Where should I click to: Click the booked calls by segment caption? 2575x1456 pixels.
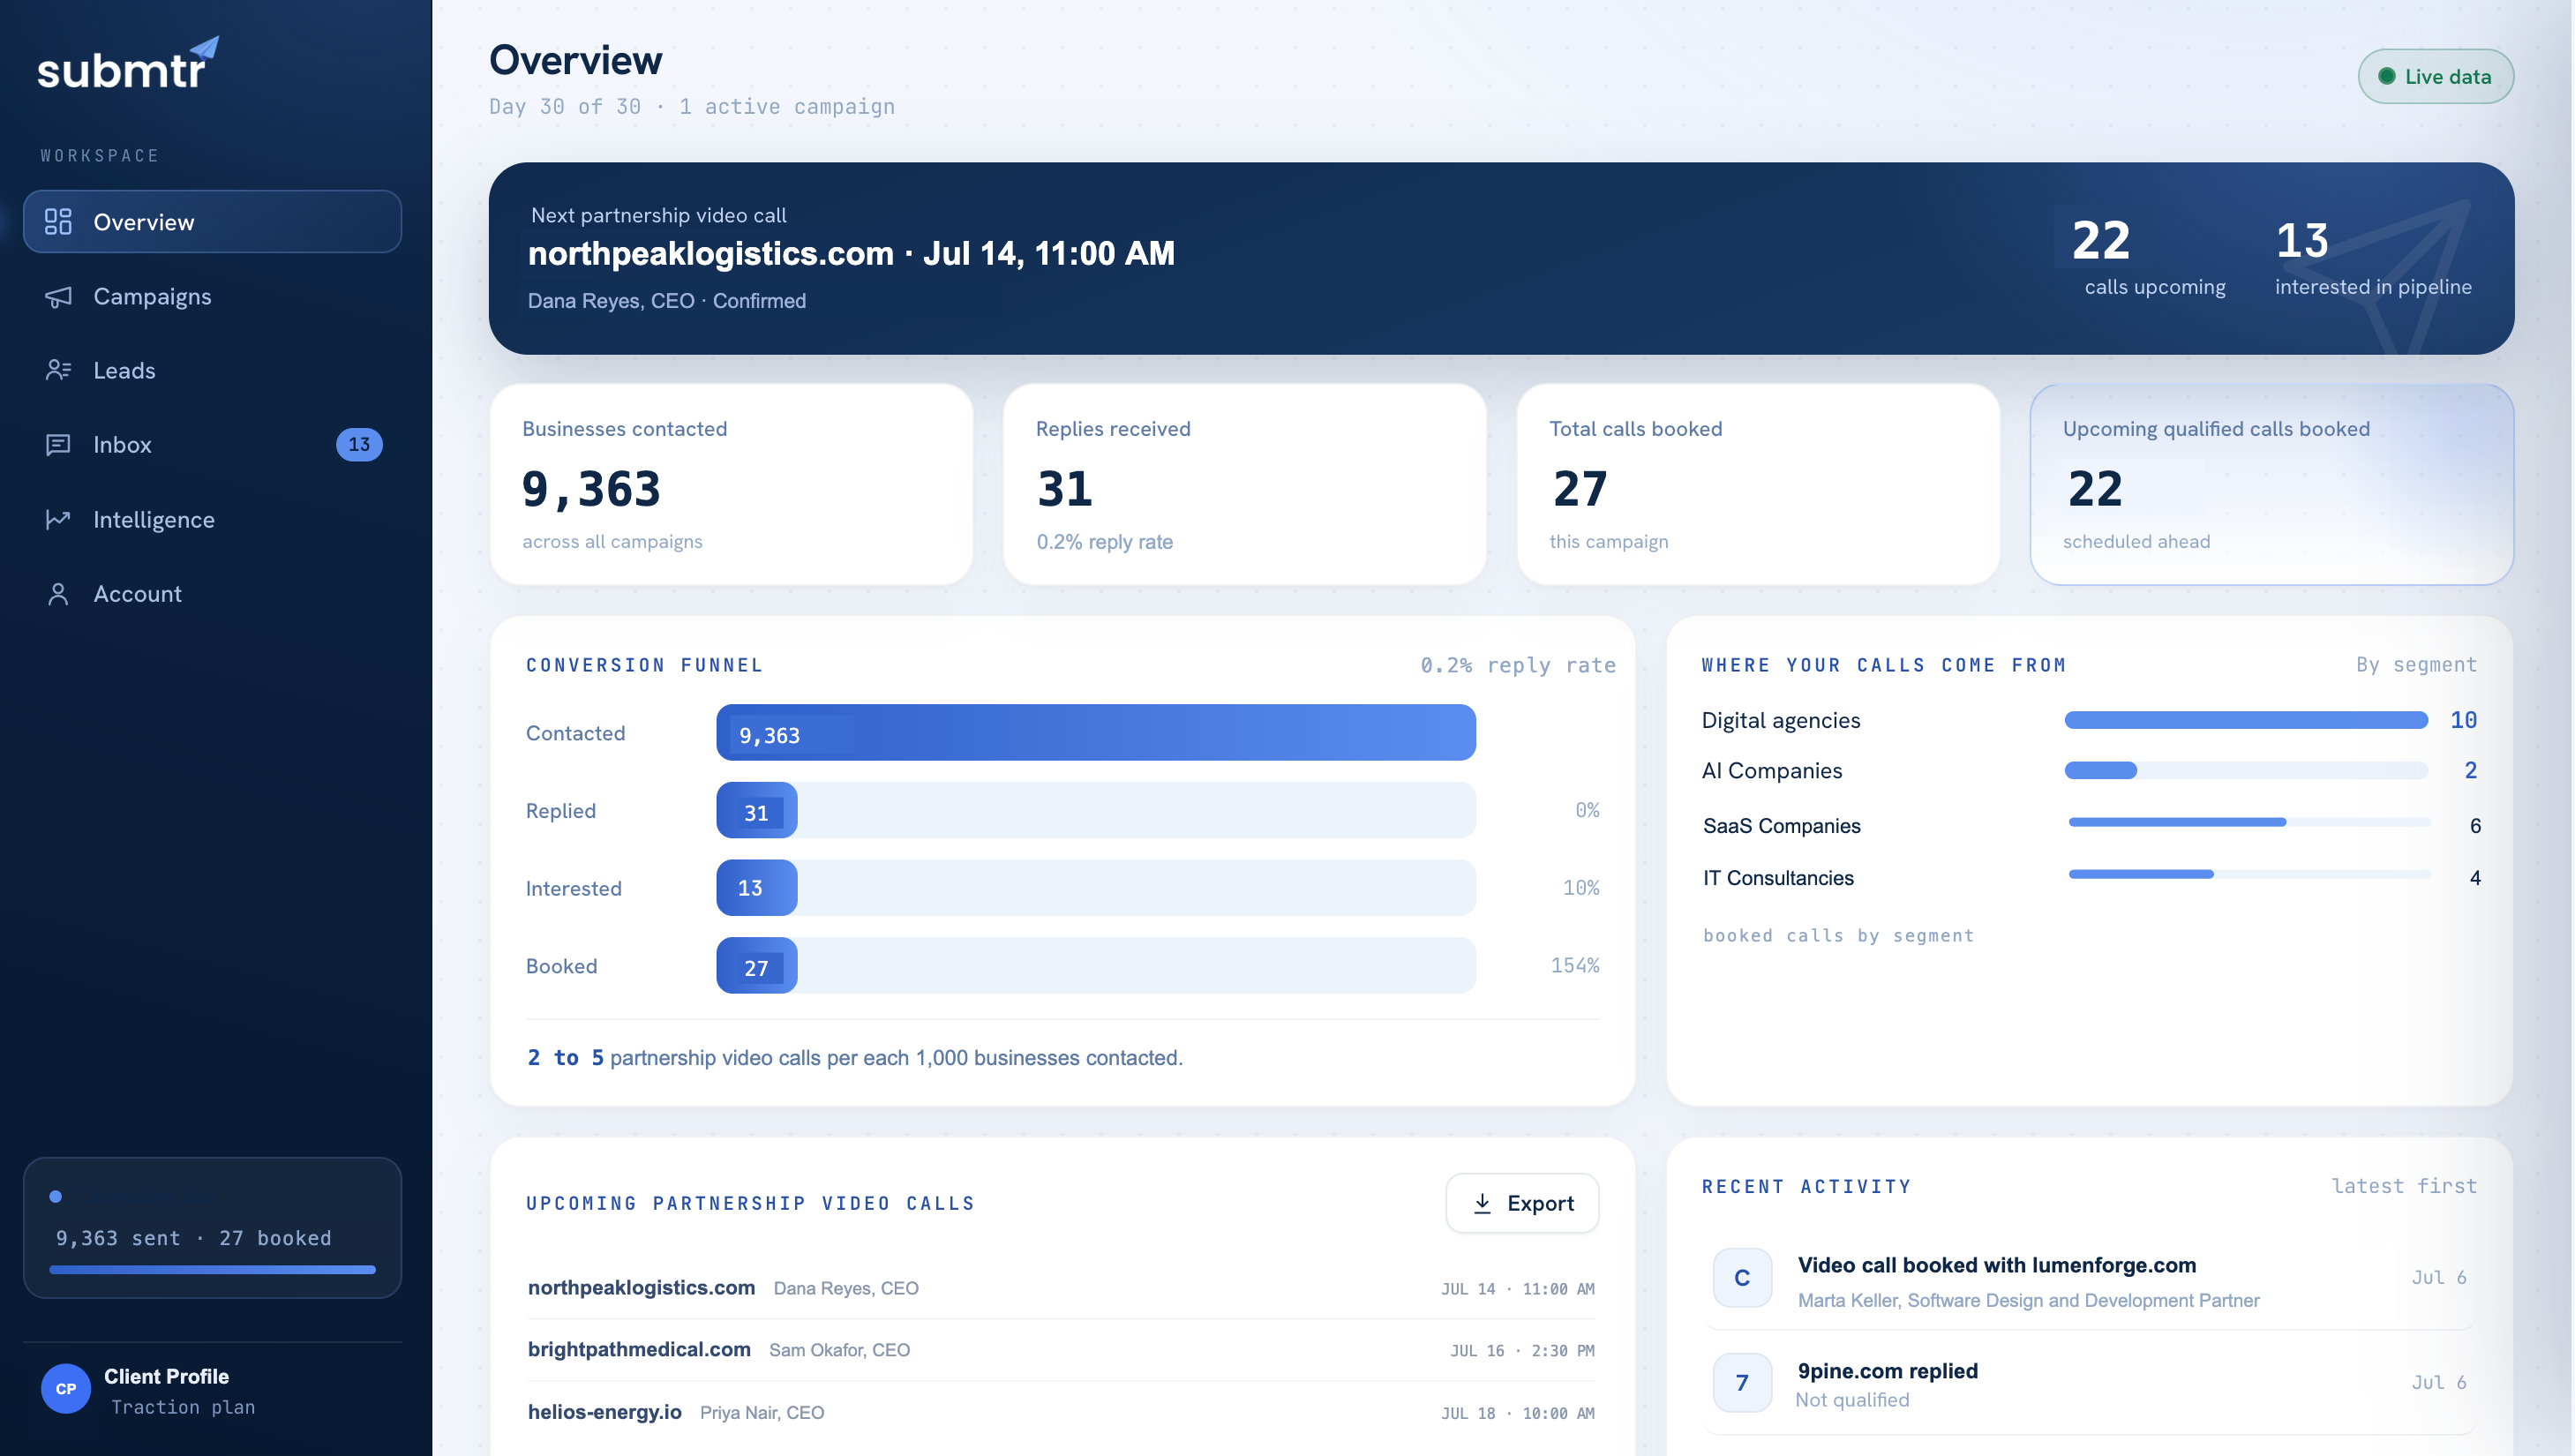tap(1838, 936)
